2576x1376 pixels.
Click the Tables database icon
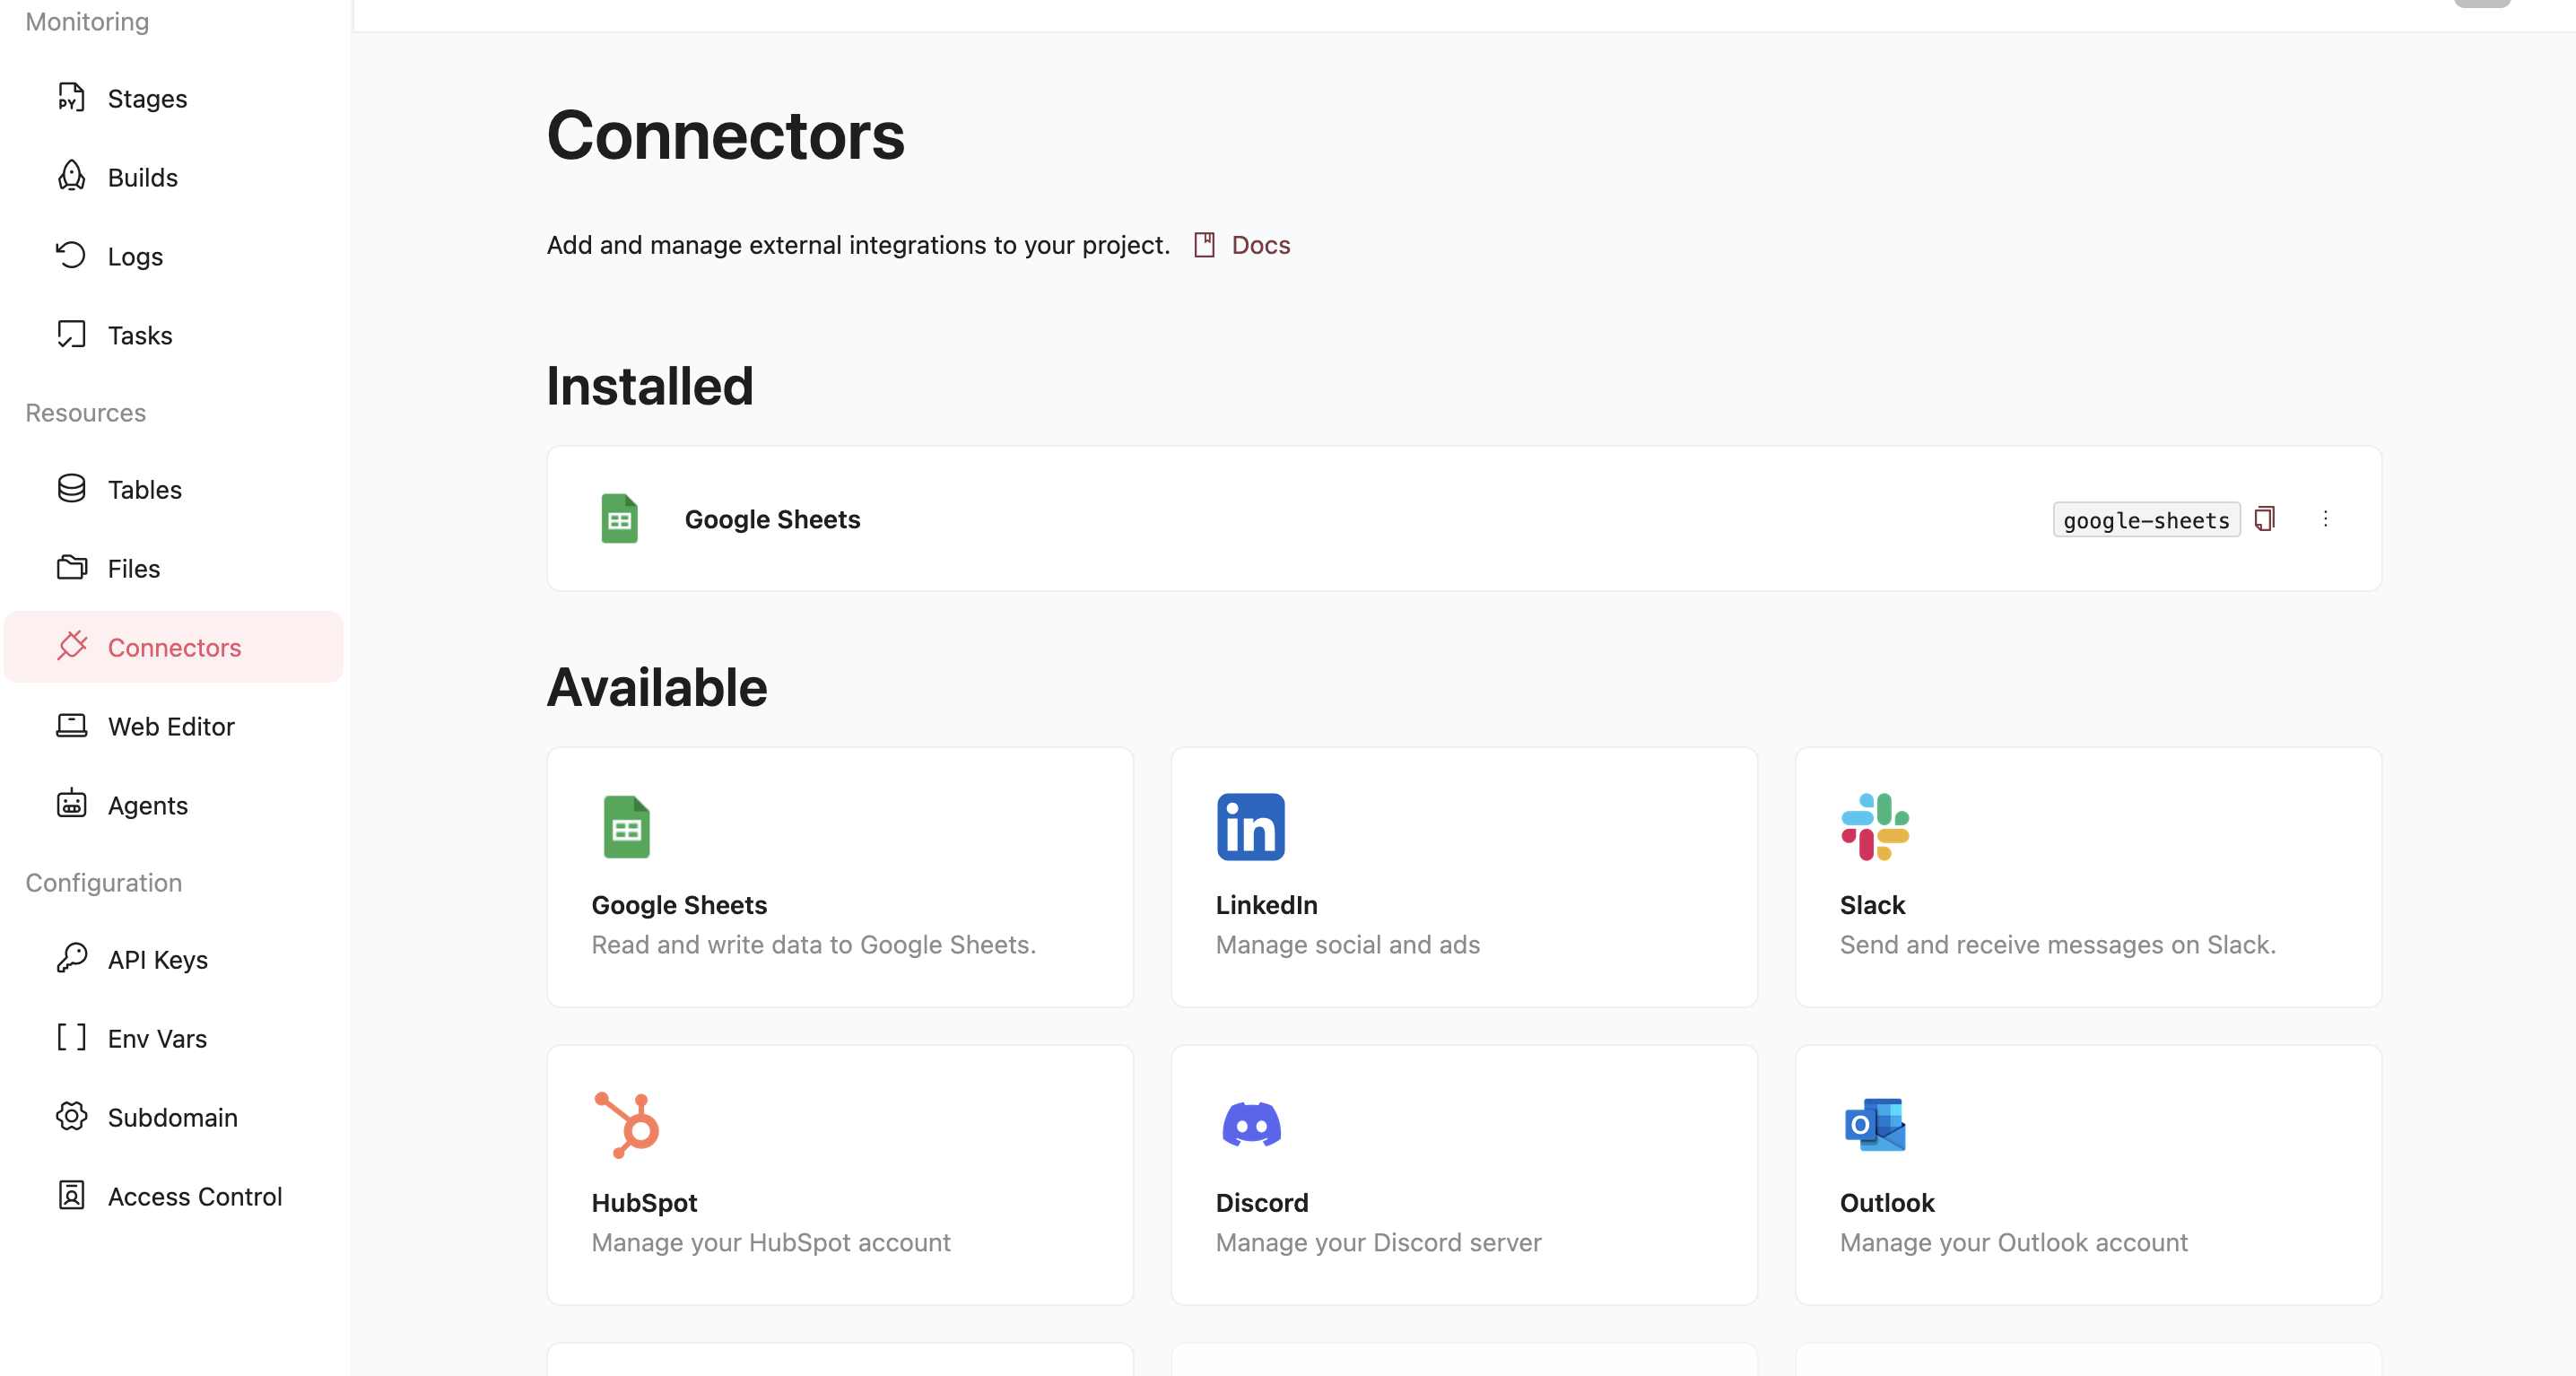pyautogui.click(x=71, y=488)
